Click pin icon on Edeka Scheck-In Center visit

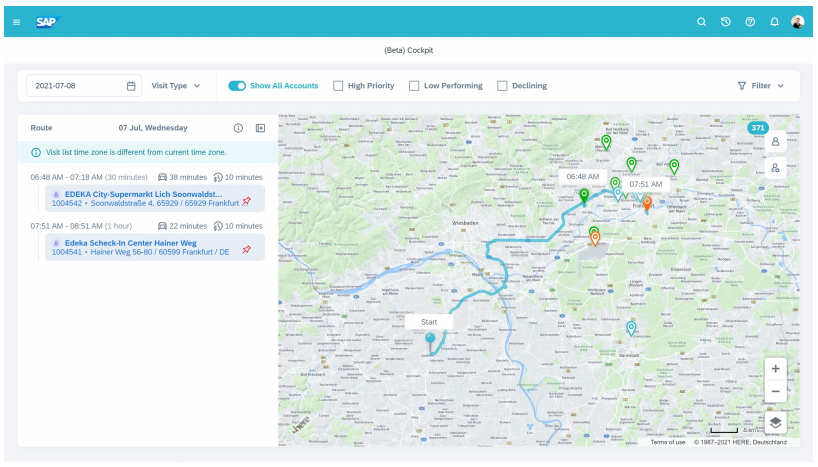(x=246, y=250)
